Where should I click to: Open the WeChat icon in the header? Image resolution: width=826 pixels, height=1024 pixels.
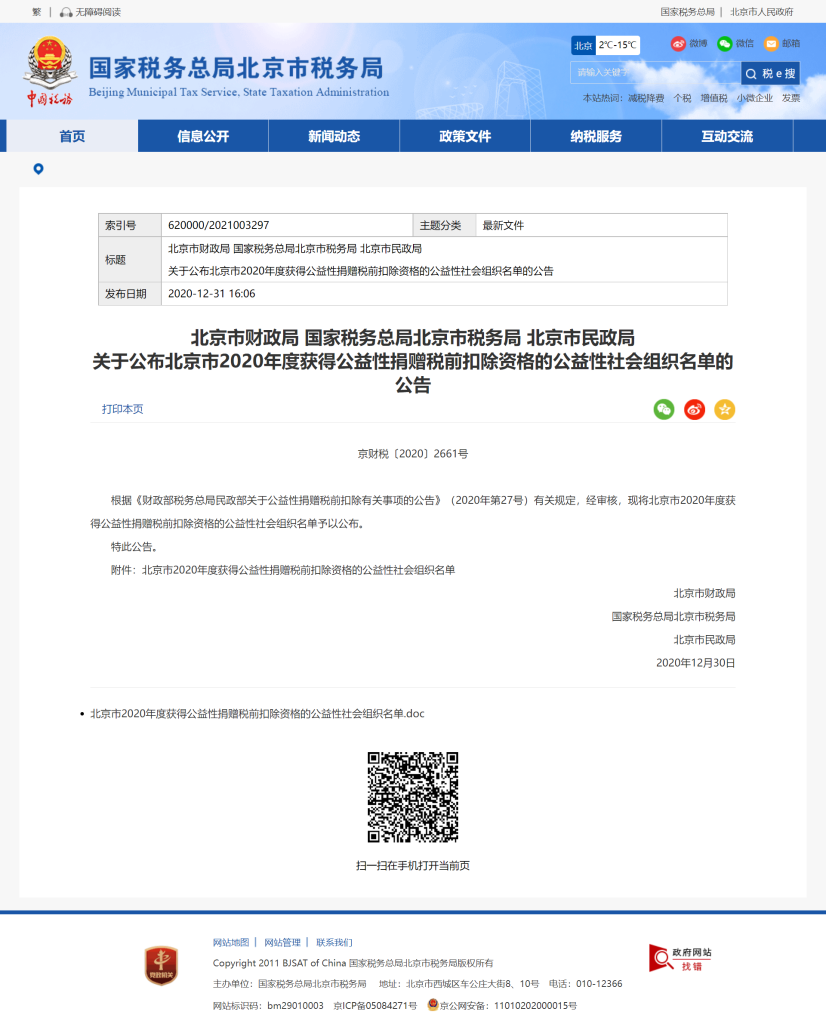click(x=724, y=44)
